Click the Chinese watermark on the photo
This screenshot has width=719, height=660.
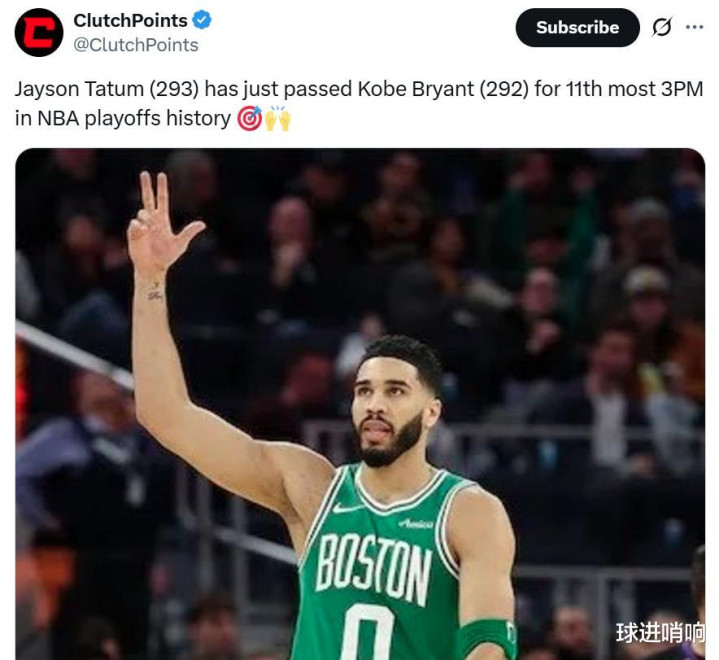point(660,633)
